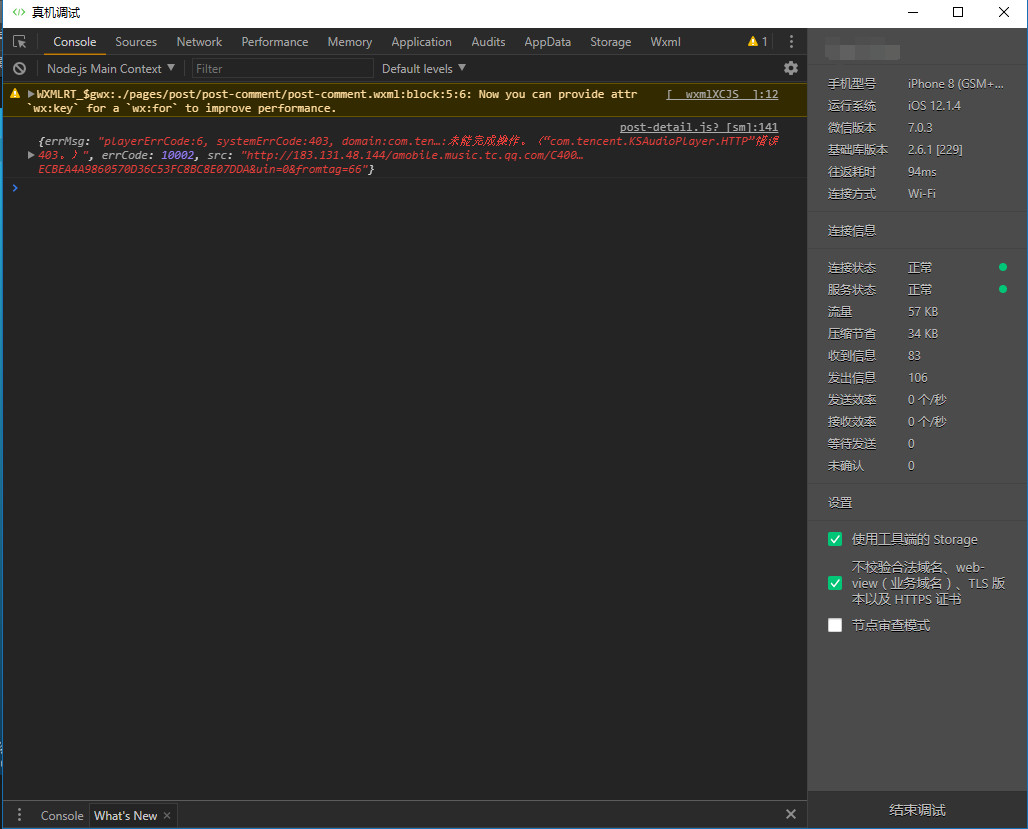Open the bottom drawer three-dot menu
The height and width of the screenshot is (829, 1028).
pos(19,815)
